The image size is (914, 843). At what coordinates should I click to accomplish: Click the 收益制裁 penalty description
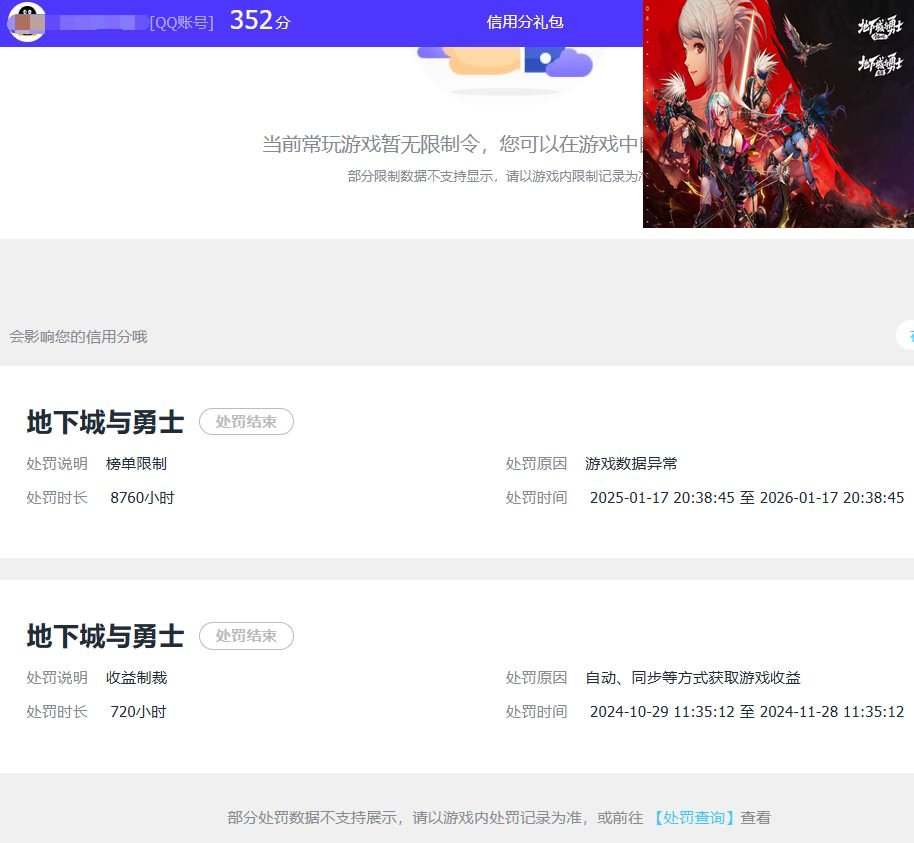click(136, 677)
